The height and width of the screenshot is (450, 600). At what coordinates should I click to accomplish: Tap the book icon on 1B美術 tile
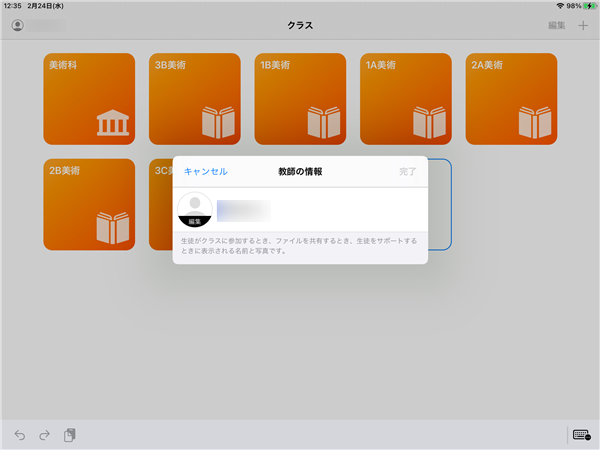click(x=324, y=122)
